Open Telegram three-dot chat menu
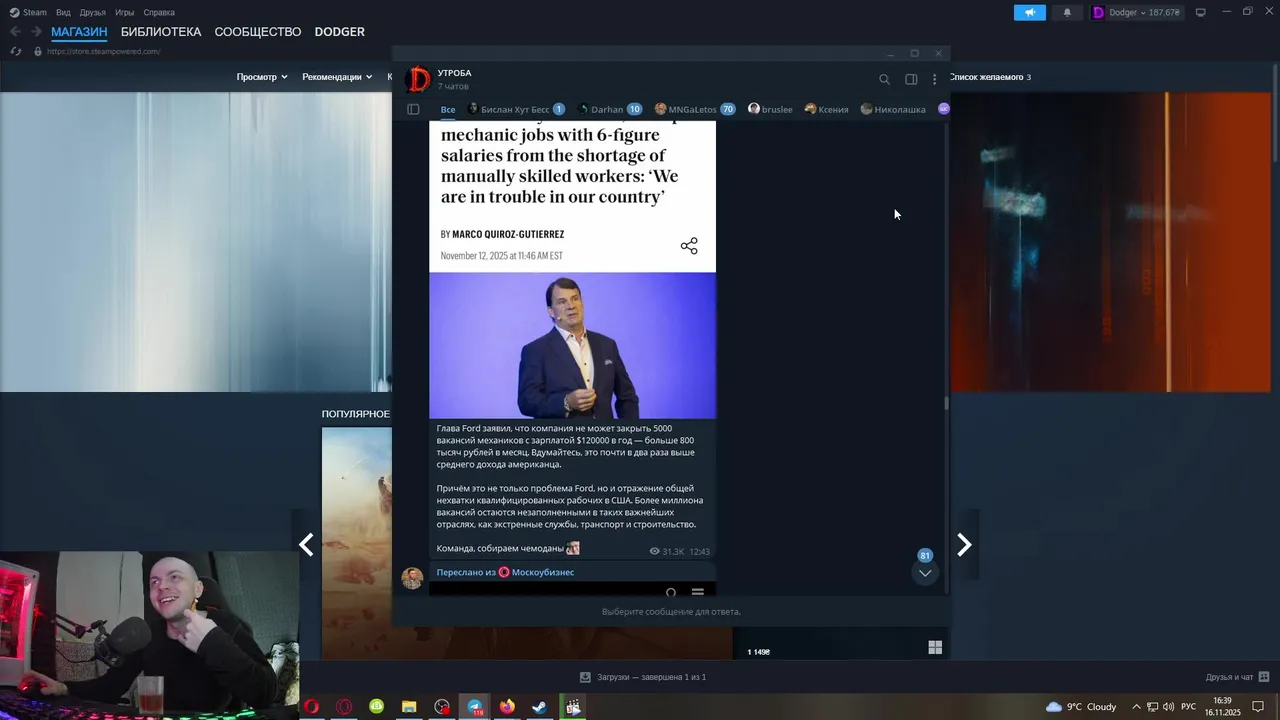The height and width of the screenshot is (720, 1280). (935, 79)
